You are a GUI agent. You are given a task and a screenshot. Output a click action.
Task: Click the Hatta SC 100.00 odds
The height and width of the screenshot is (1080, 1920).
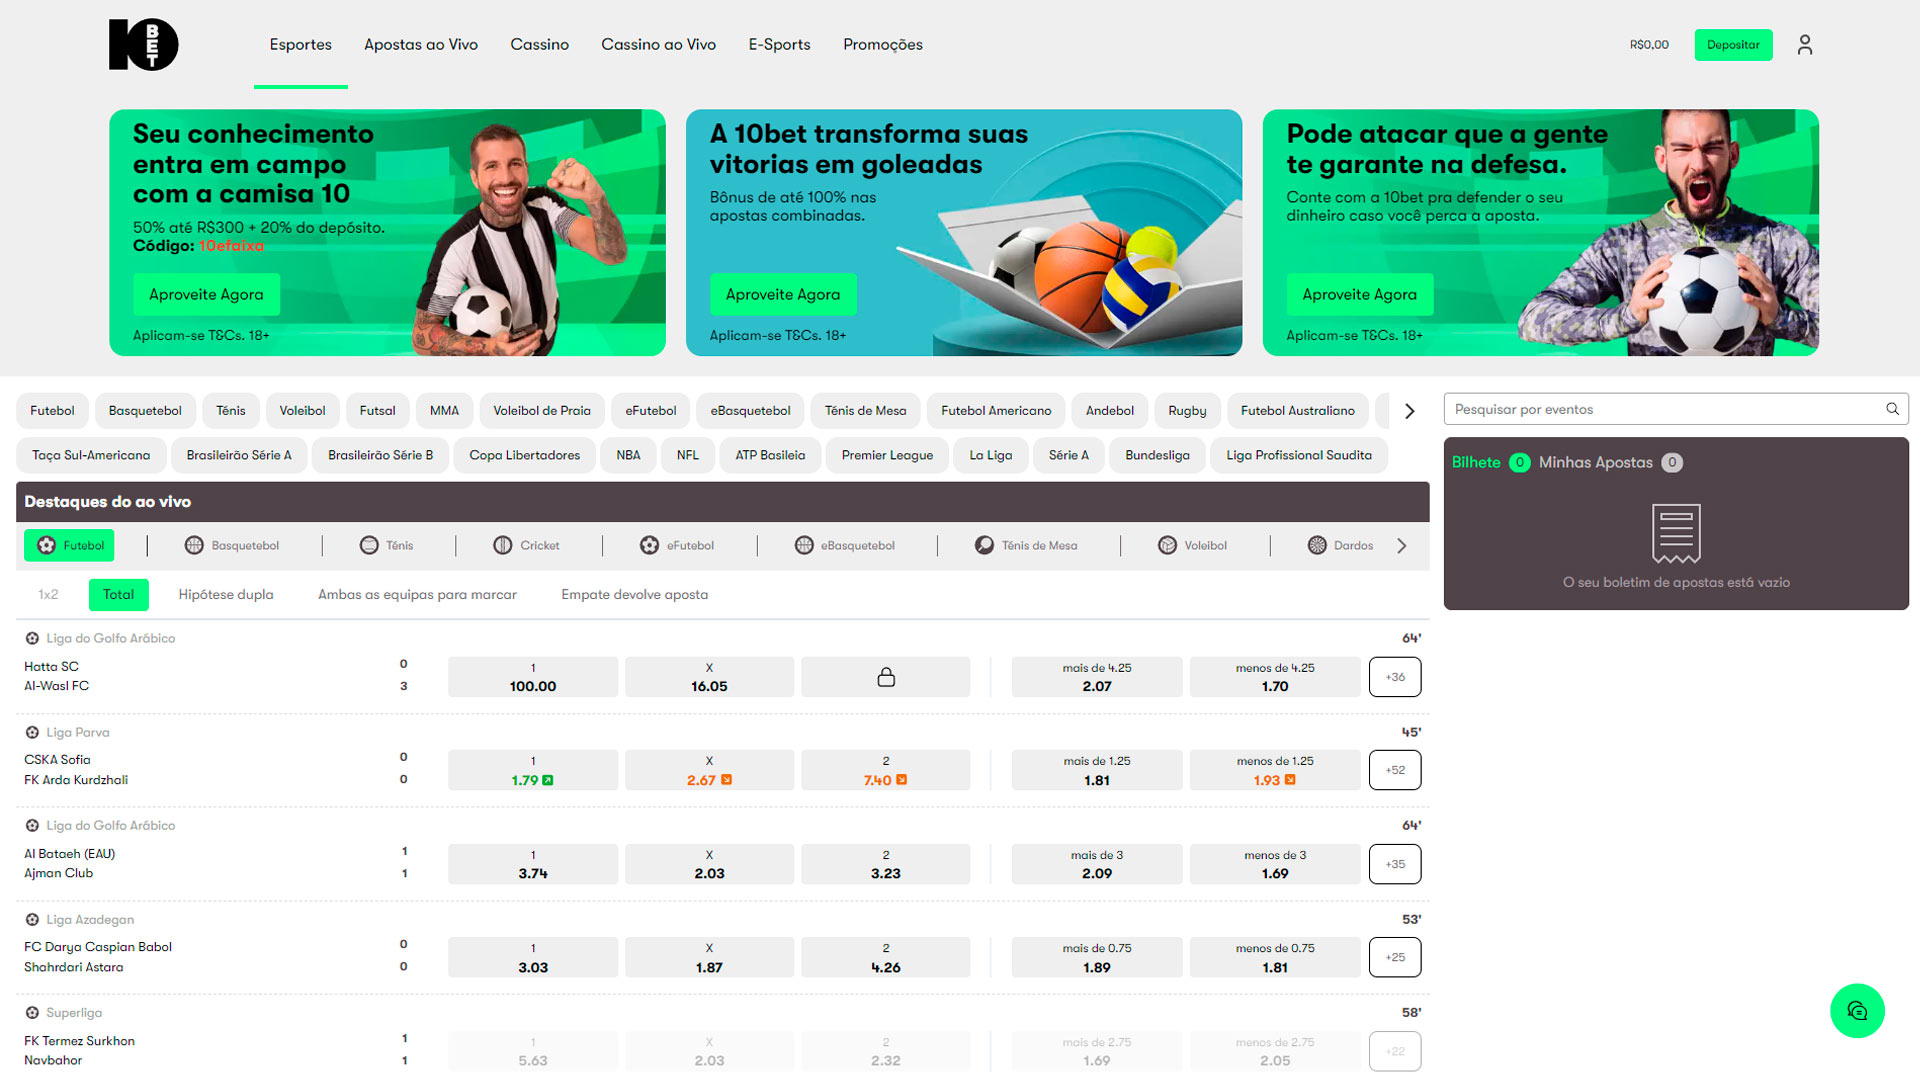[x=533, y=677]
